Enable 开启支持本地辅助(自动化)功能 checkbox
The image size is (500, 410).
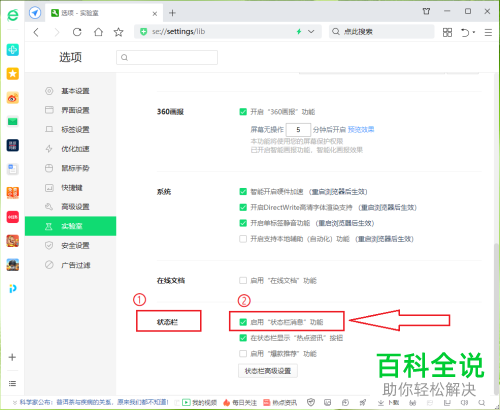point(243,239)
